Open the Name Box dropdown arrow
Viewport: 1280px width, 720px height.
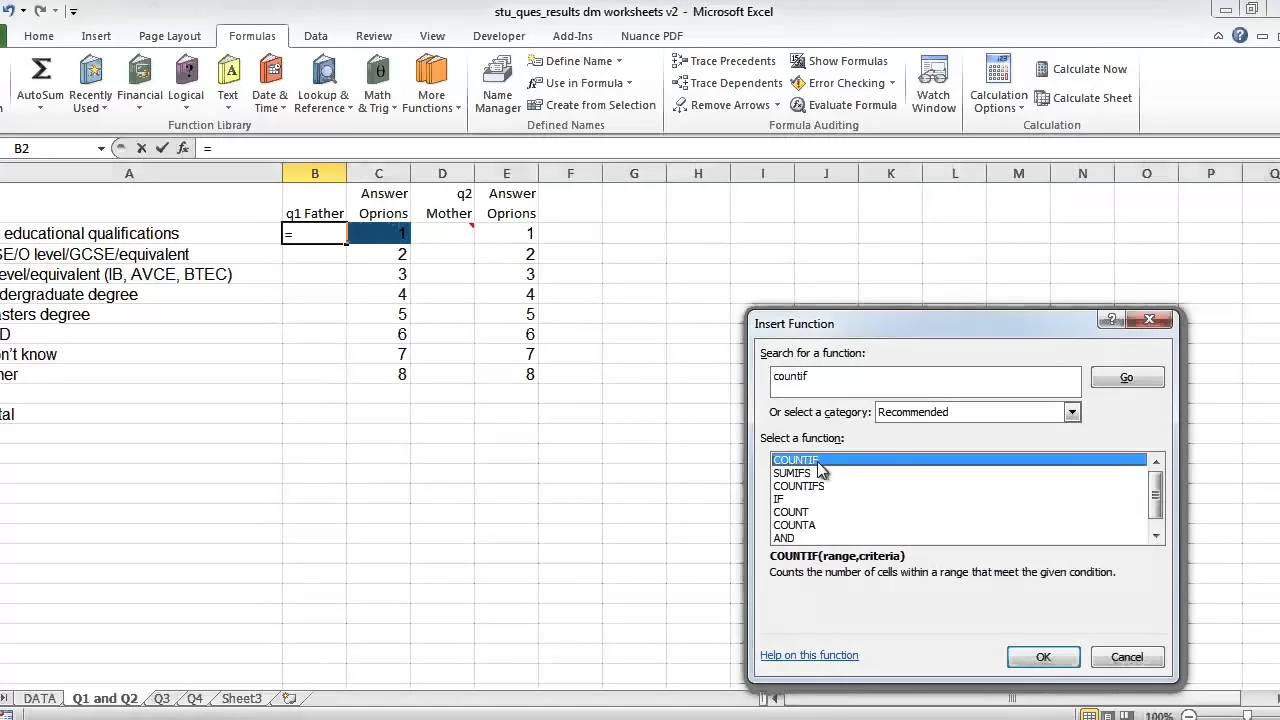point(101,148)
